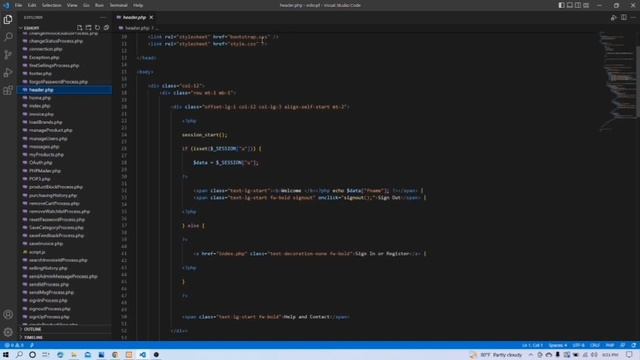This screenshot has width=640, height=360.
Task: Open Explorer's more actions ellipsis
Action: coord(103,18)
